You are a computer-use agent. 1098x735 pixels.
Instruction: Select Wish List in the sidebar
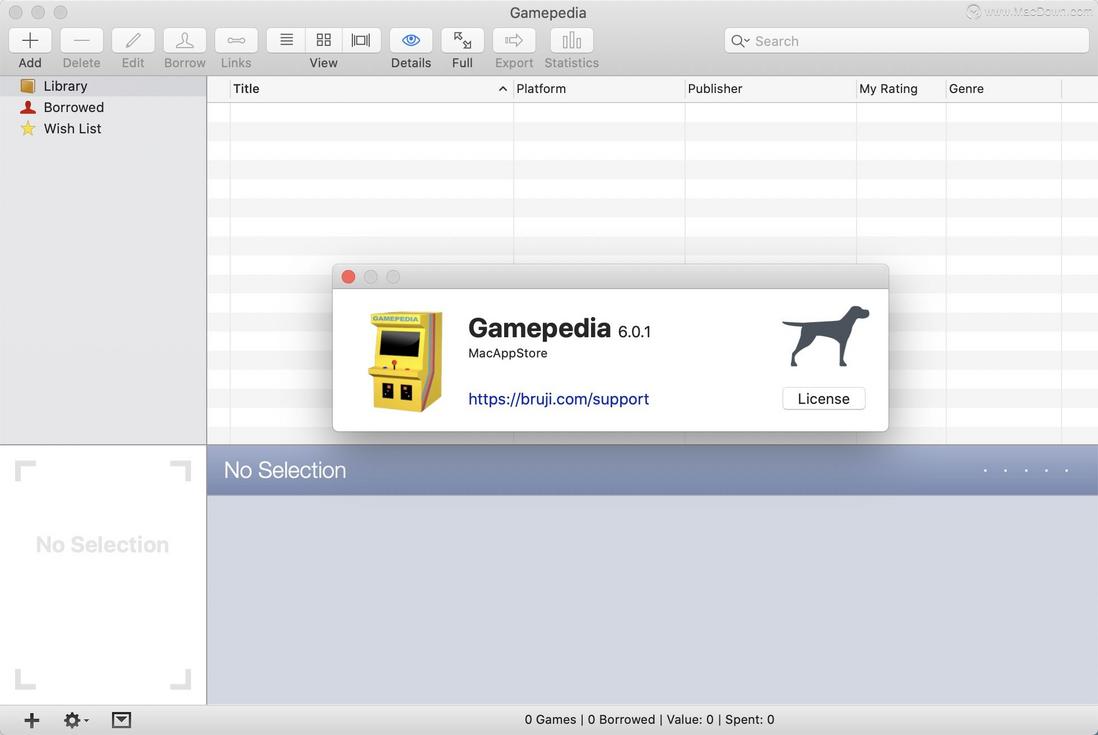tap(103, 129)
